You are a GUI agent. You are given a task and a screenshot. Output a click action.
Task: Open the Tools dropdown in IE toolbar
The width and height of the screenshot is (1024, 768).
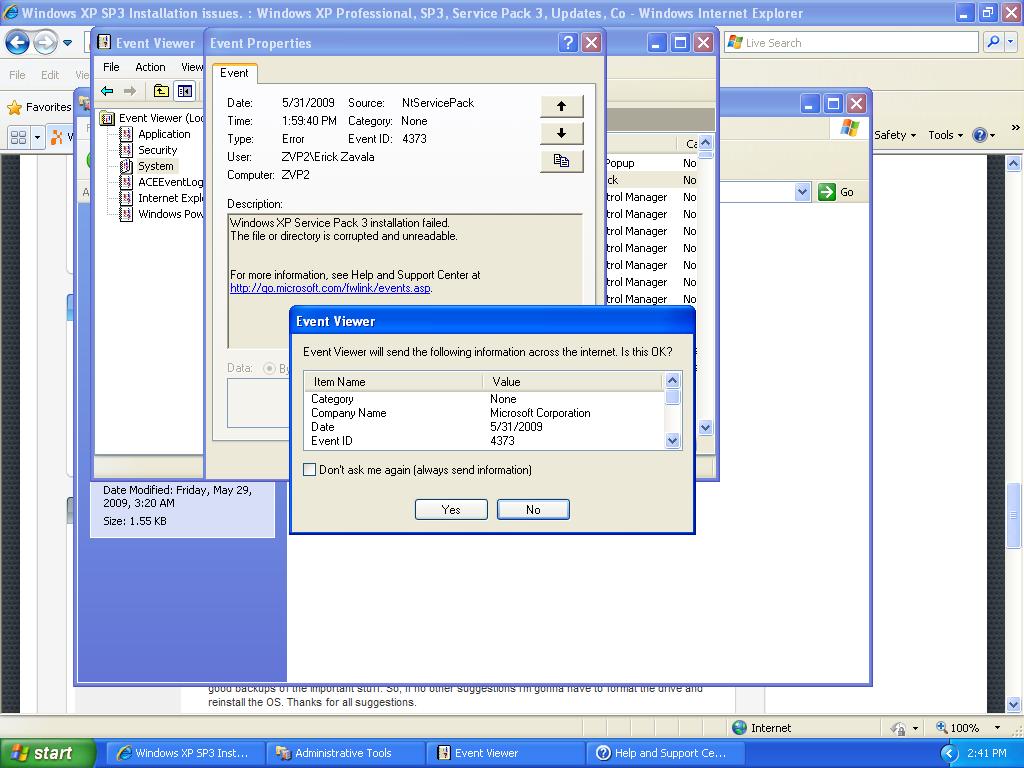[x=945, y=135]
